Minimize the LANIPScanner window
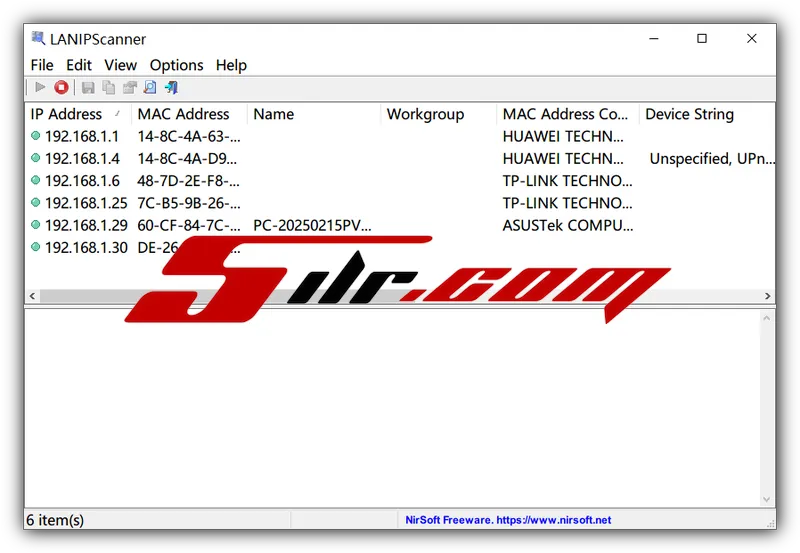Screen dimensions: 800x553 654,39
